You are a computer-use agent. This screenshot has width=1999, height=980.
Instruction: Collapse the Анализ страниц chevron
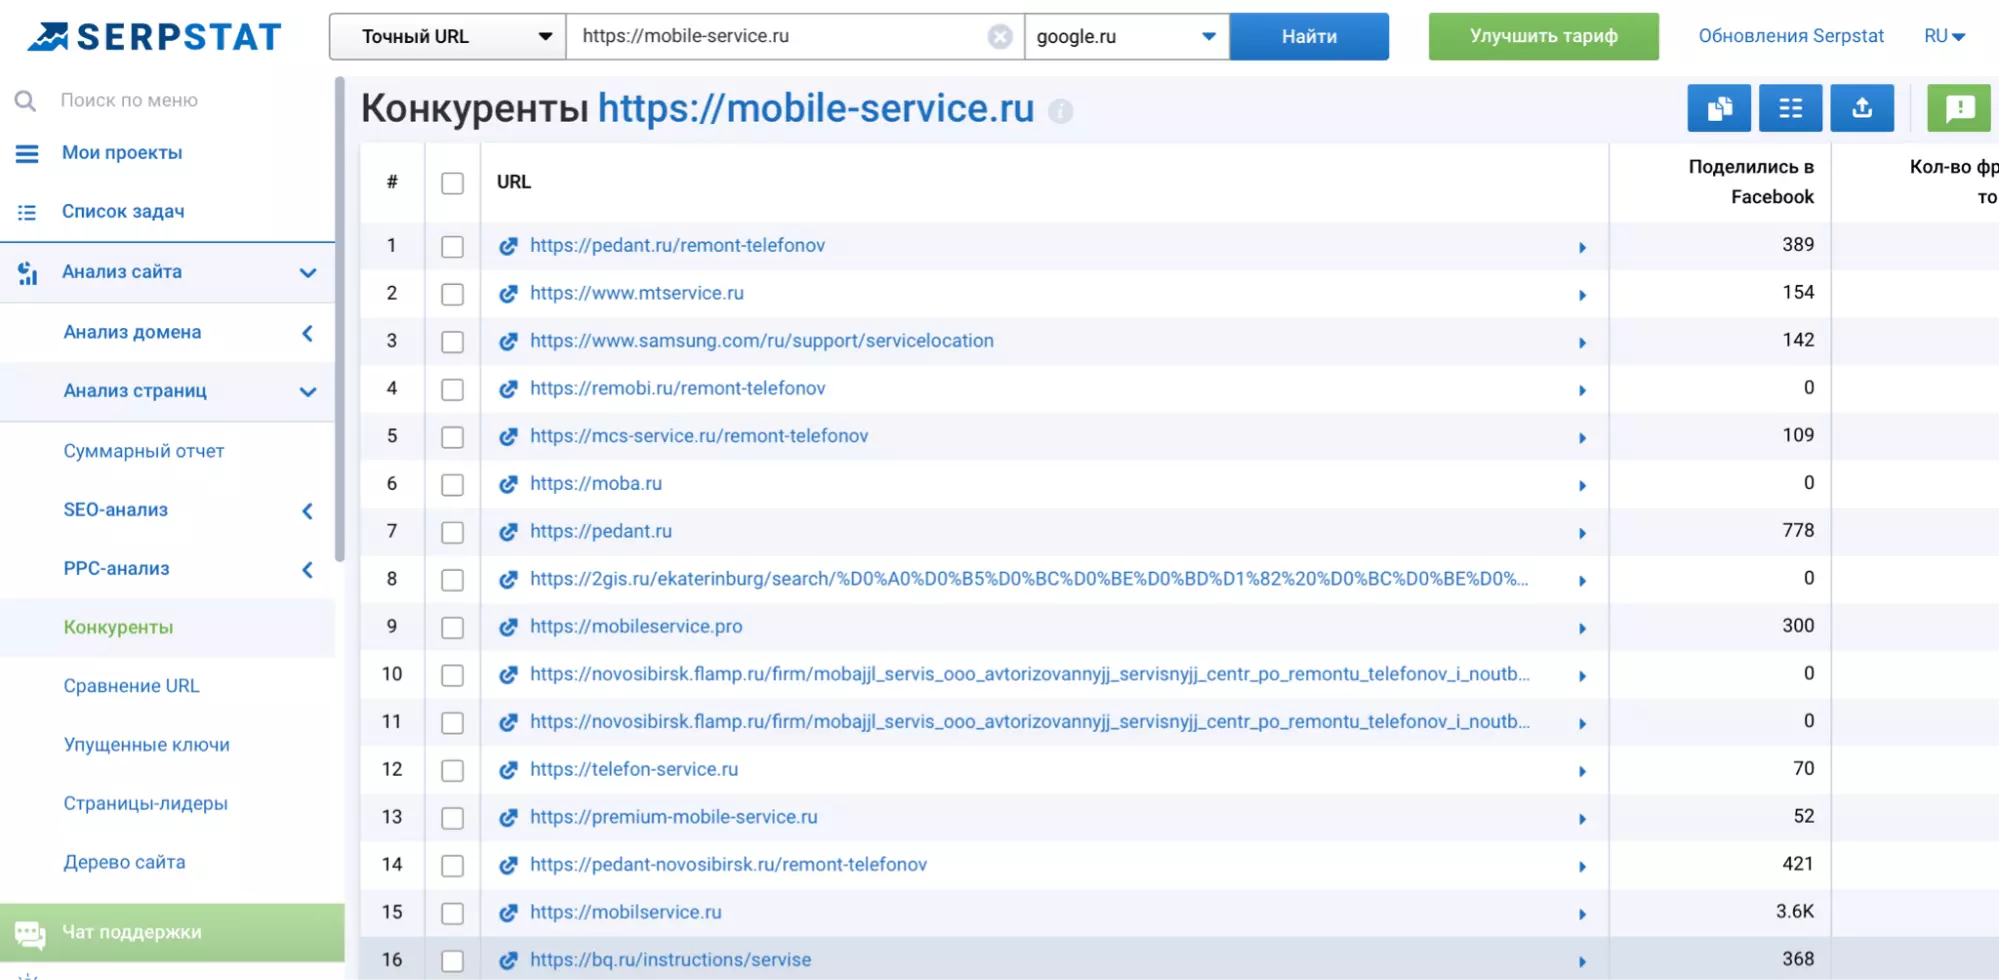coord(308,392)
